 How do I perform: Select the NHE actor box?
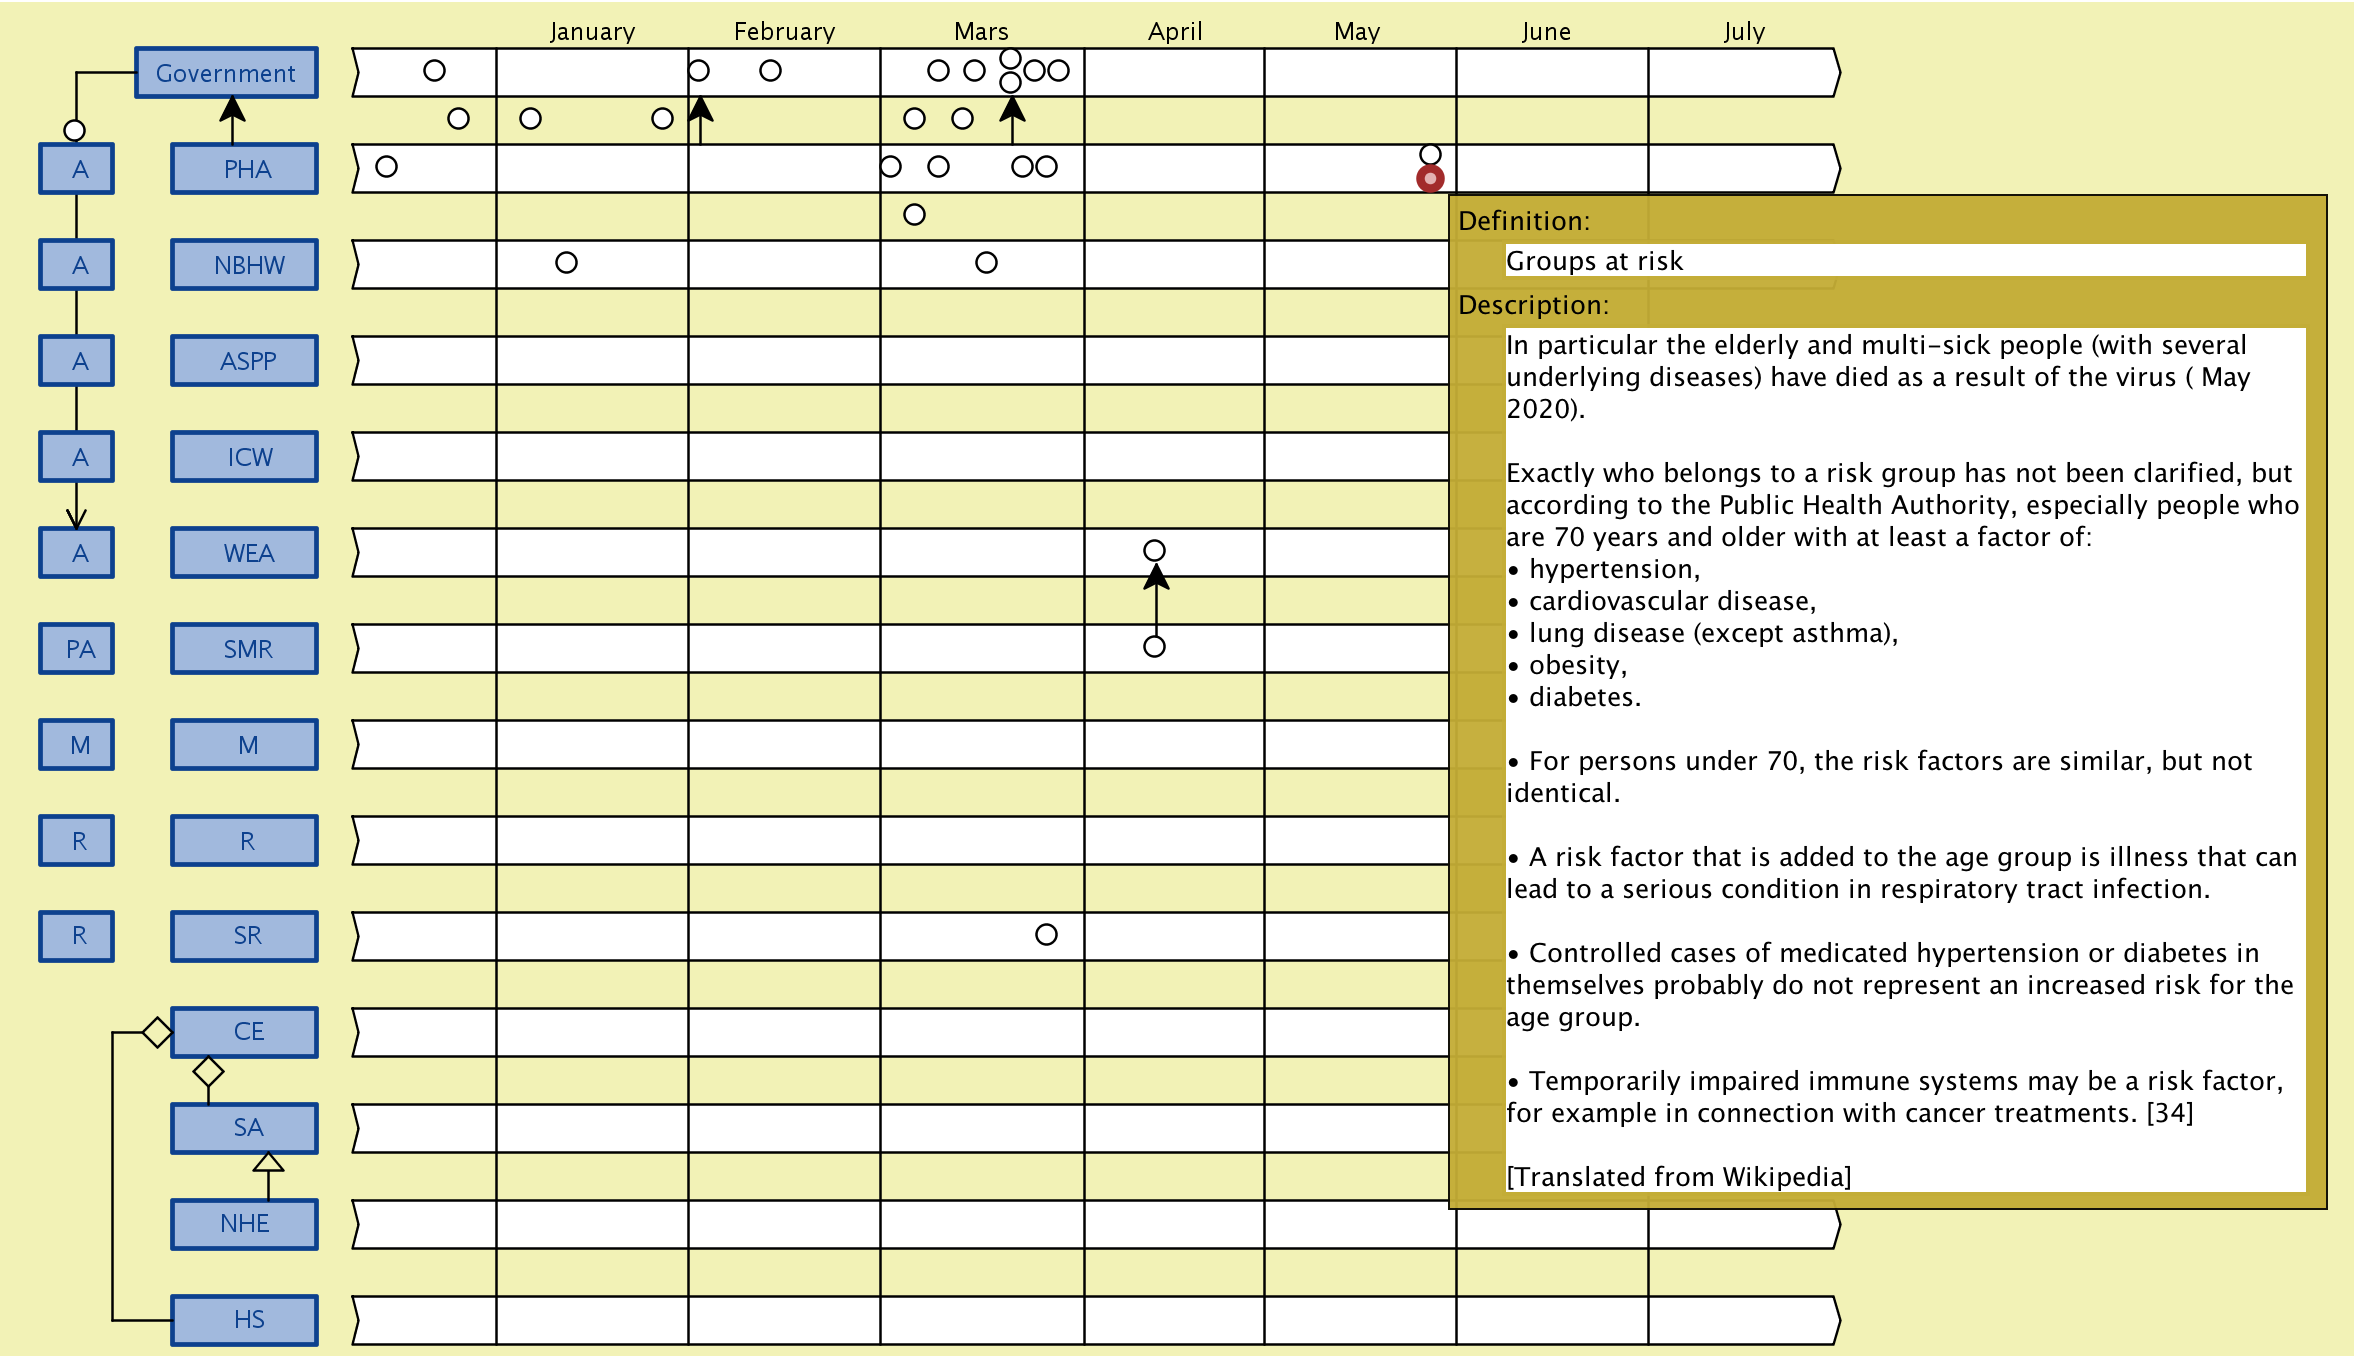click(245, 1224)
